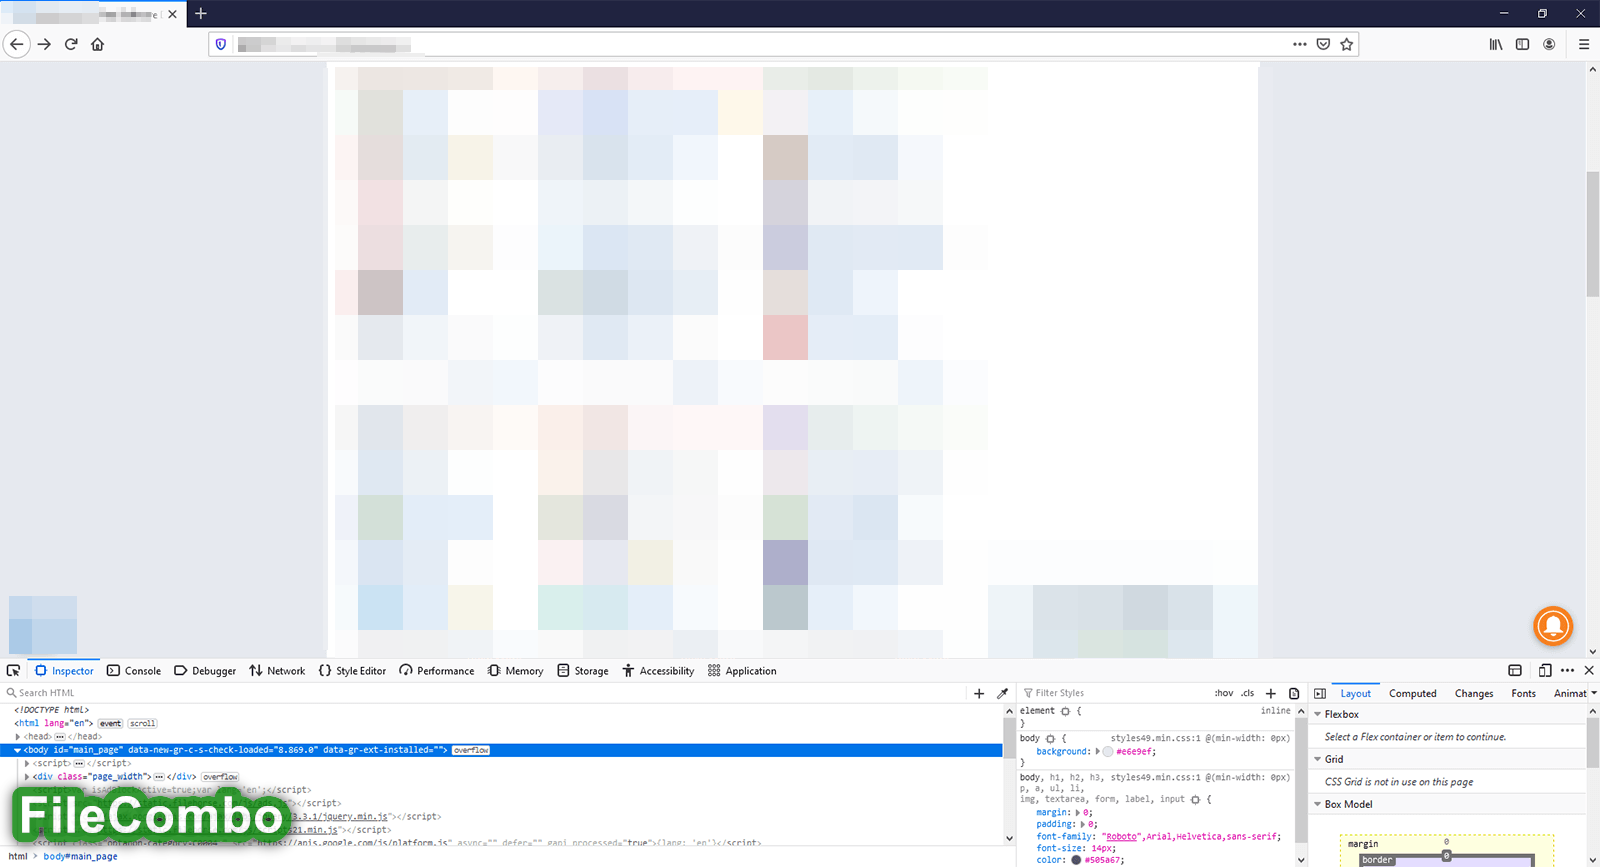The width and height of the screenshot is (1600, 867).
Task: Toggle print media simulation icon
Action: tap(1294, 693)
